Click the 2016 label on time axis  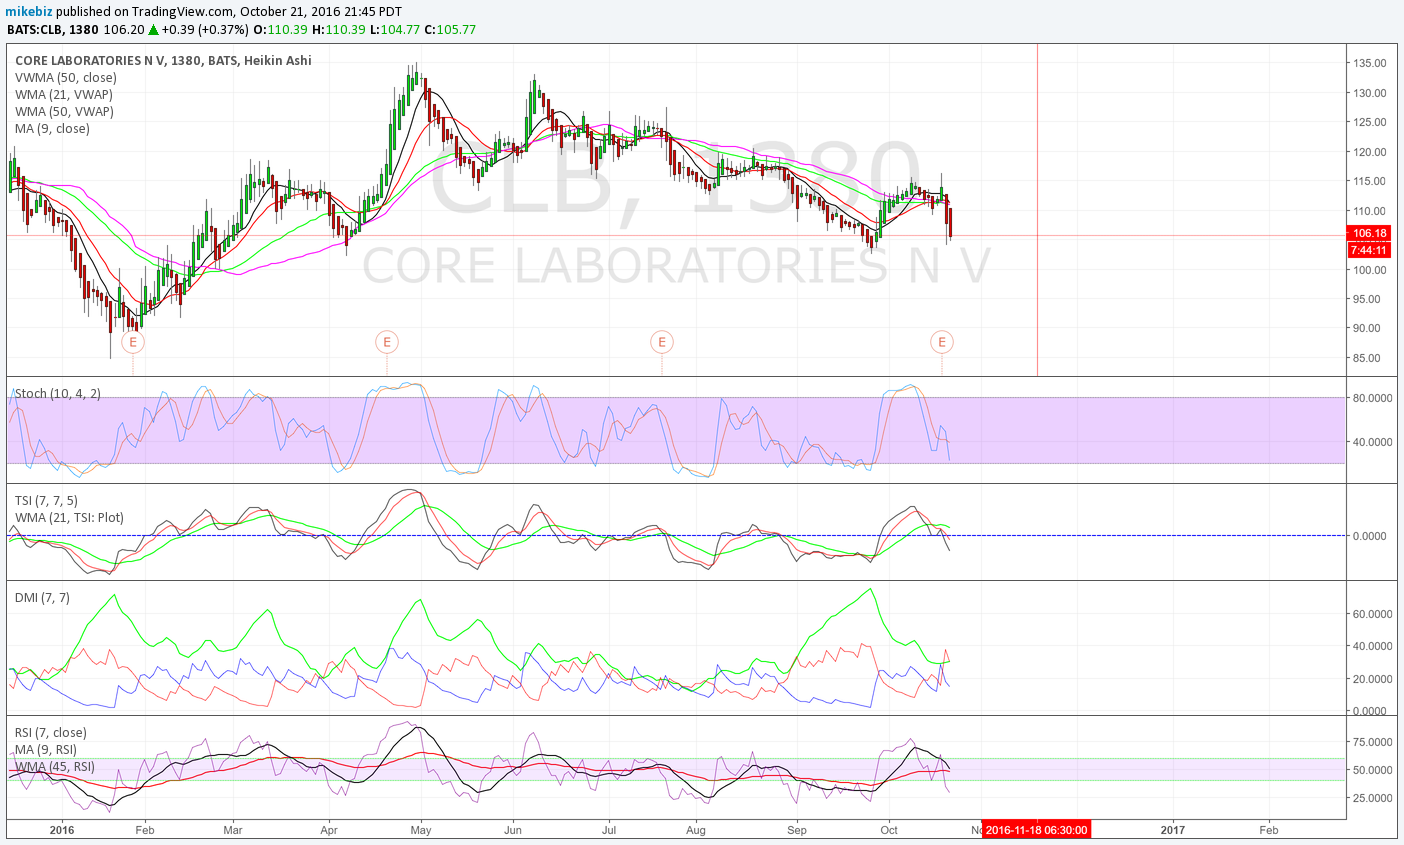tap(62, 829)
